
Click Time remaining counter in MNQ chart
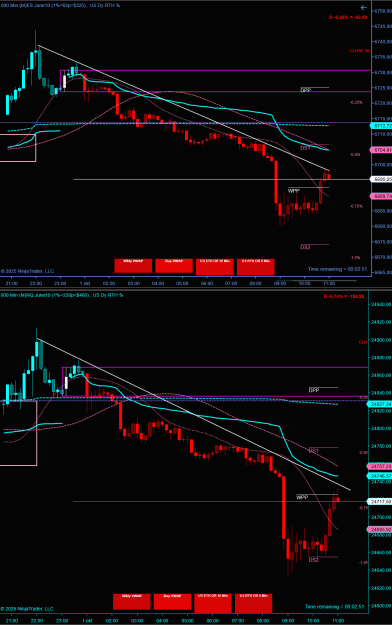click(x=336, y=606)
